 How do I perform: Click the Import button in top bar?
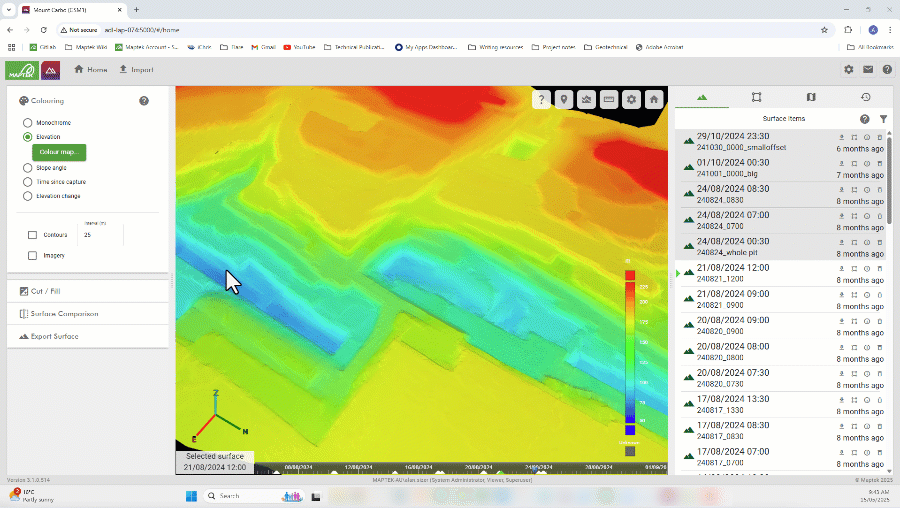pos(136,70)
